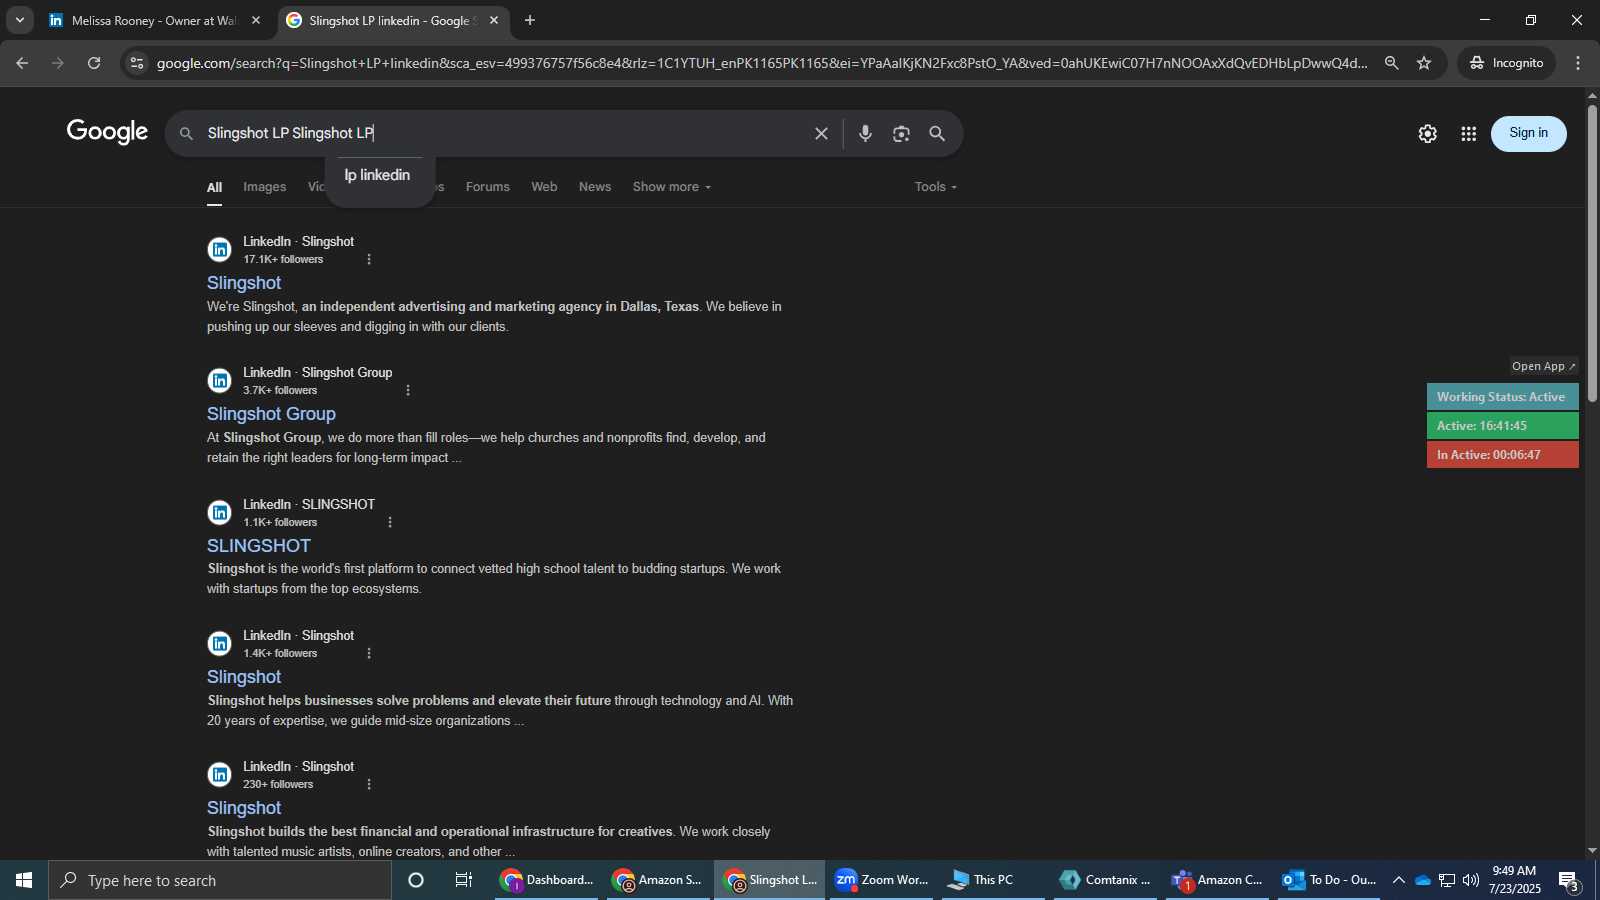Click LinkedIn favicon of Slingshot Group result
The width and height of the screenshot is (1600, 900).
pyautogui.click(x=219, y=380)
